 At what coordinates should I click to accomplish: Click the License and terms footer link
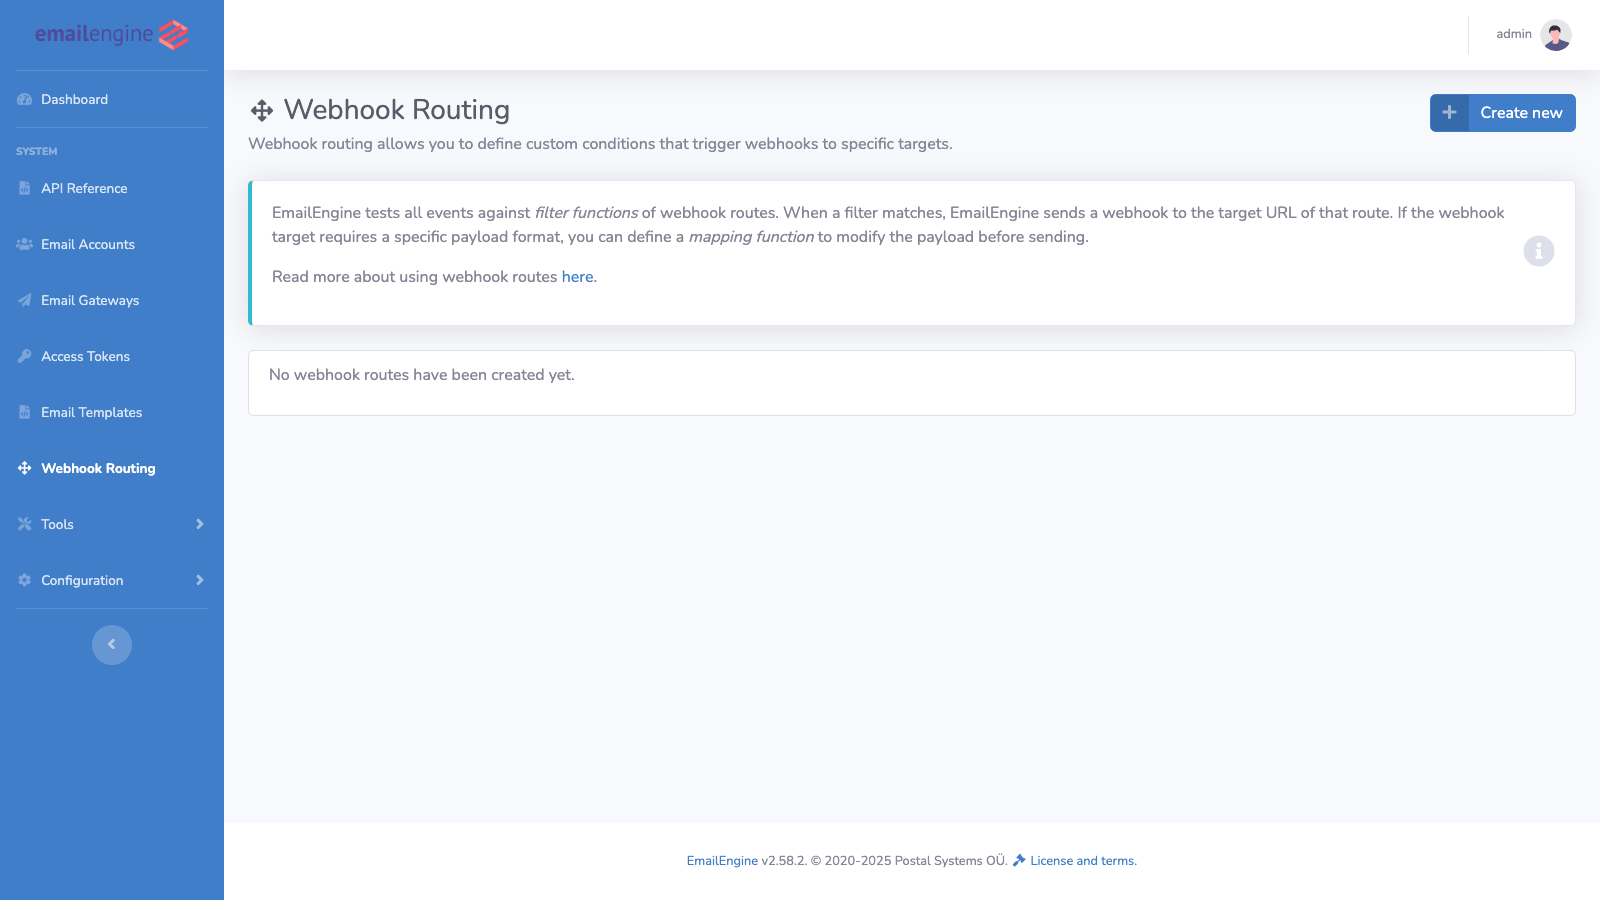click(x=1082, y=860)
